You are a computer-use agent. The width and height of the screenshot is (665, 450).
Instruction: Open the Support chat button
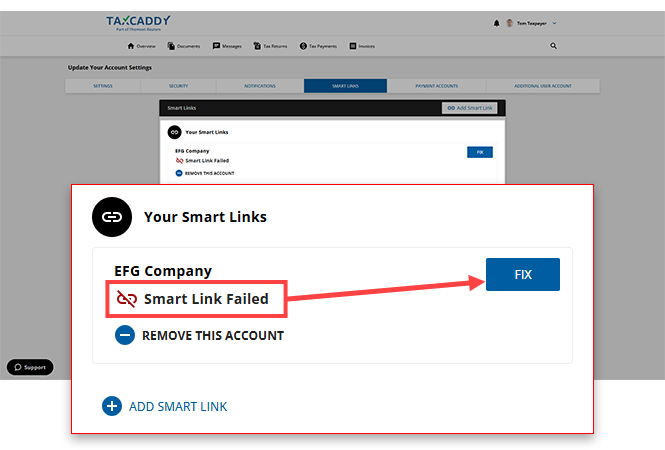point(30,367)
